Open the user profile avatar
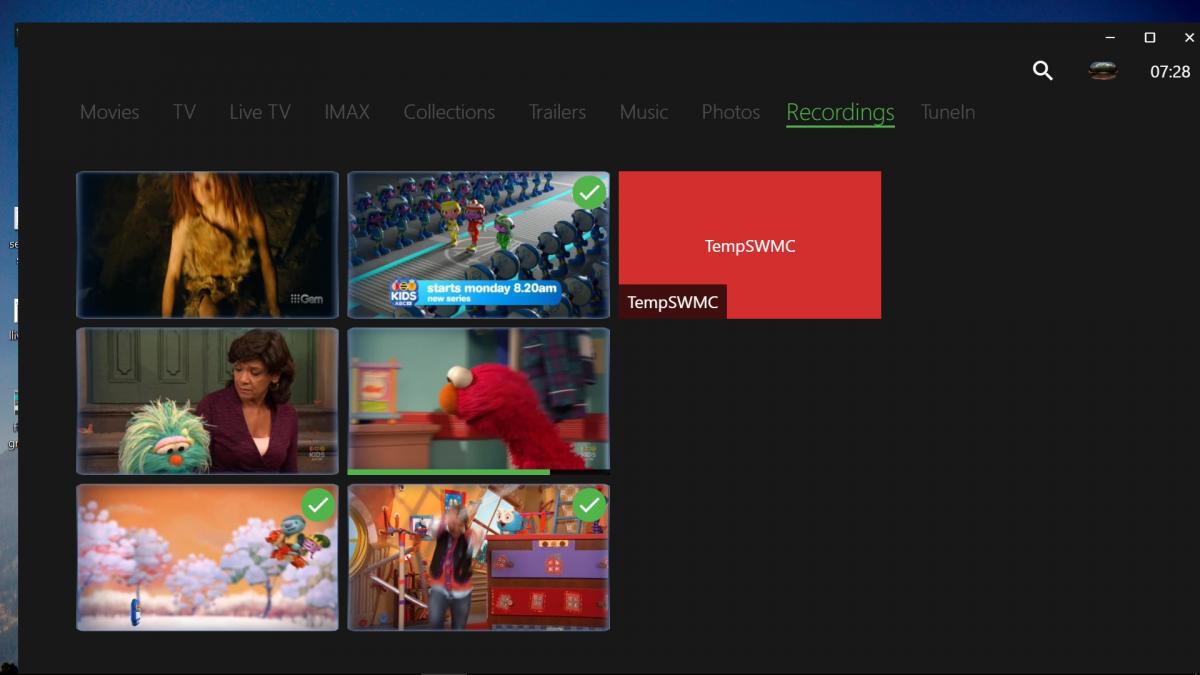The image size is (1200, 675). pyautogui.click(x=1103, y=70)
